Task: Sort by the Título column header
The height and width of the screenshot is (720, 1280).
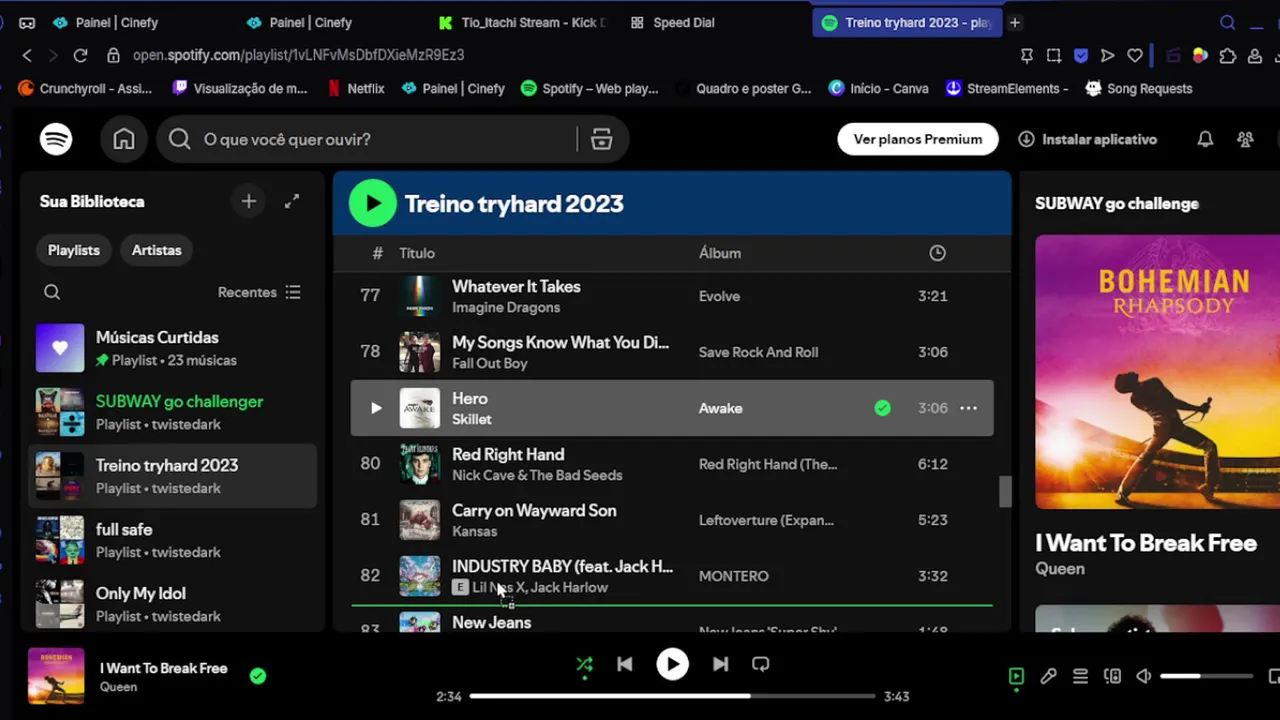Action: 417,253
